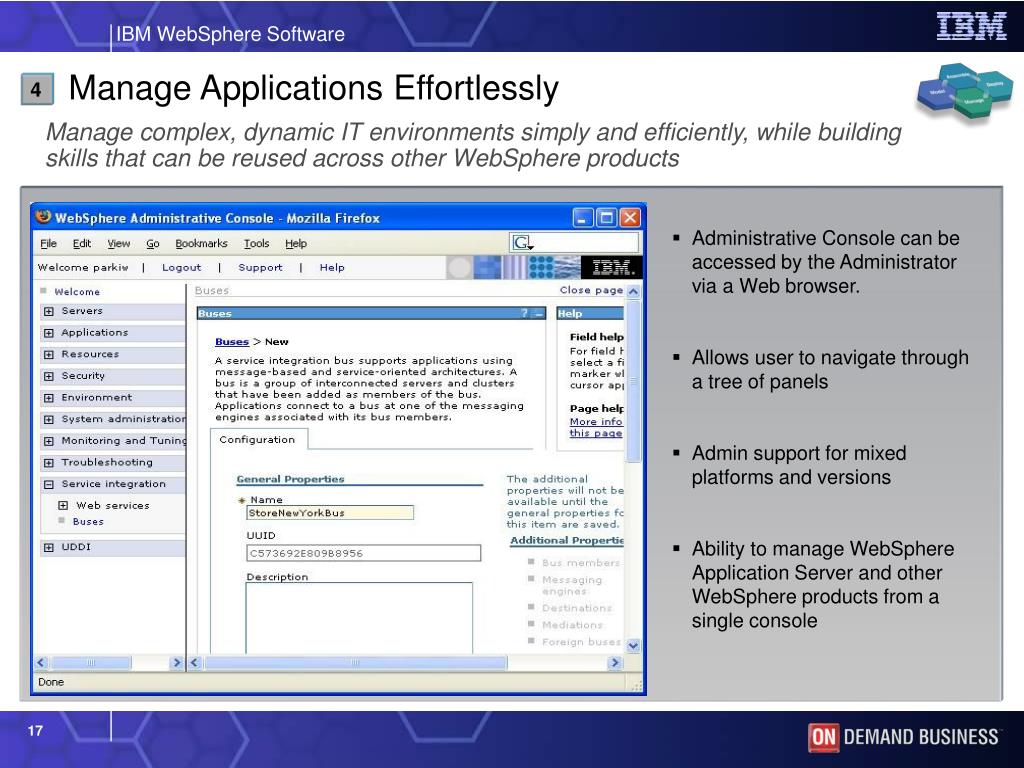Expand the Troubleshooting tree node
The width and height of the screenshot is (1024, 768).
[49, 462]
